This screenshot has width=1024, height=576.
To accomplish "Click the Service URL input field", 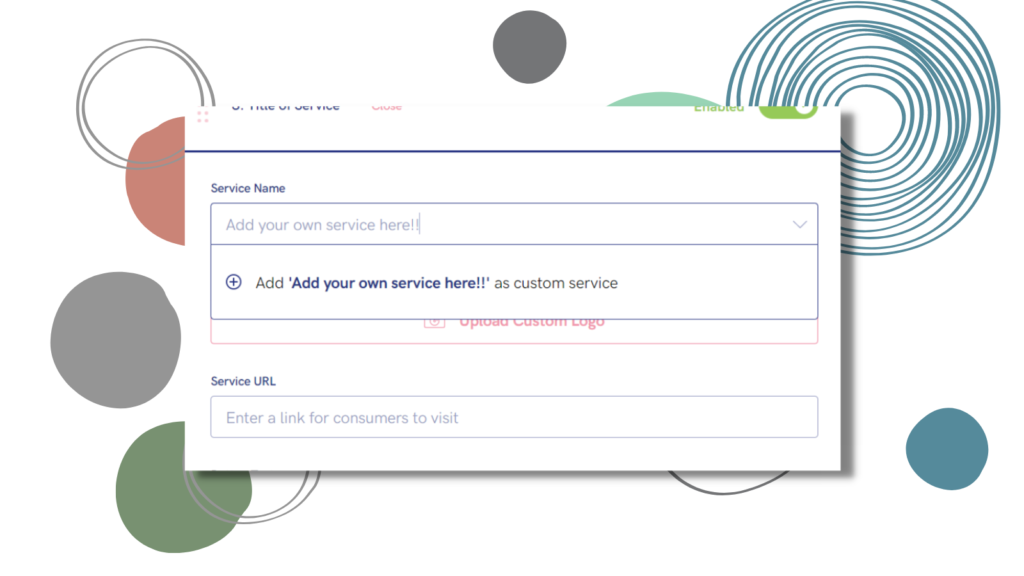I will pos(514,417).
